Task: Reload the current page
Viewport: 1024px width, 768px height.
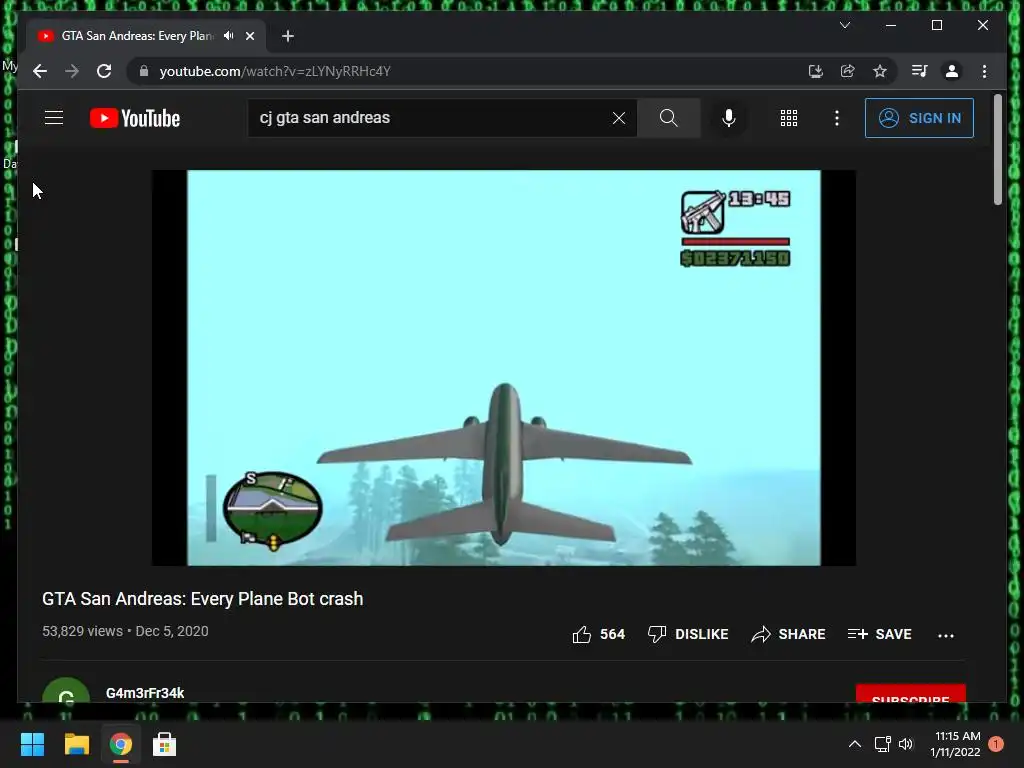Action: pos(104,71)
